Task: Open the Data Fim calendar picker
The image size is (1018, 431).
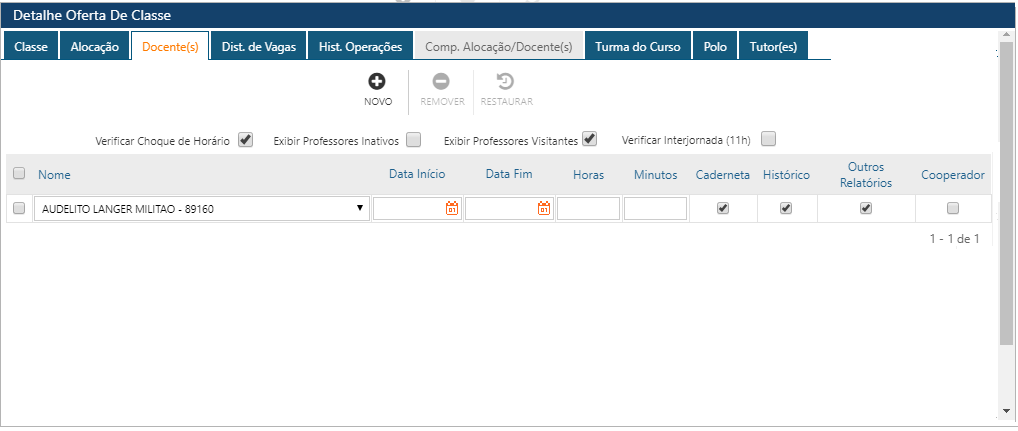Action: [544, 209]
